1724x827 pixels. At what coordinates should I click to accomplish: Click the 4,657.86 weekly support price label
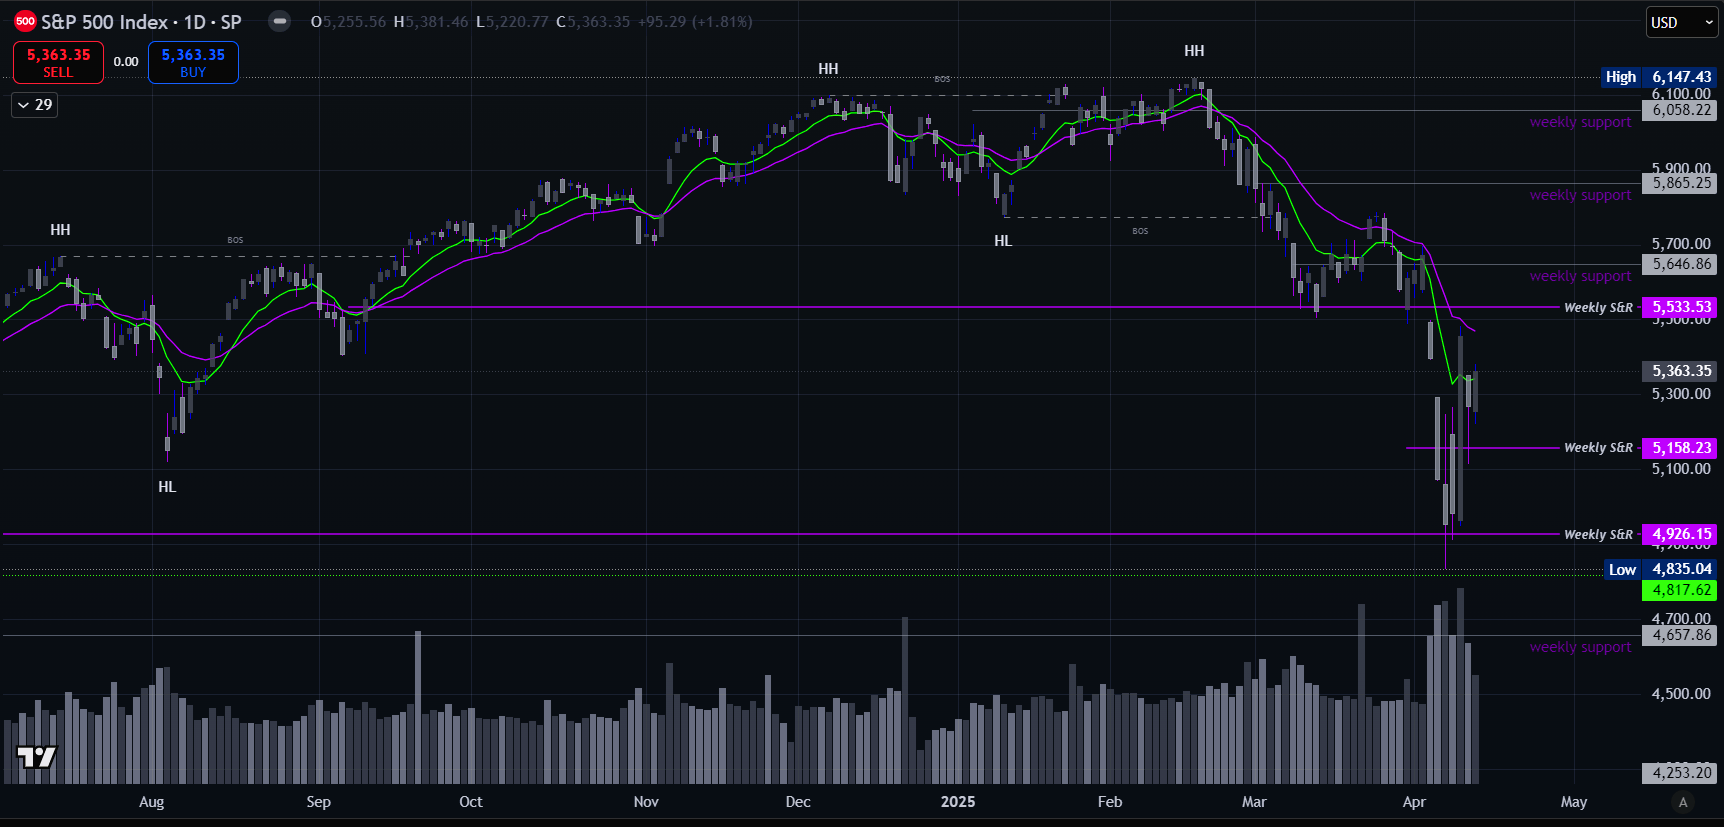pyautogui.click(x=1681, y=635)
